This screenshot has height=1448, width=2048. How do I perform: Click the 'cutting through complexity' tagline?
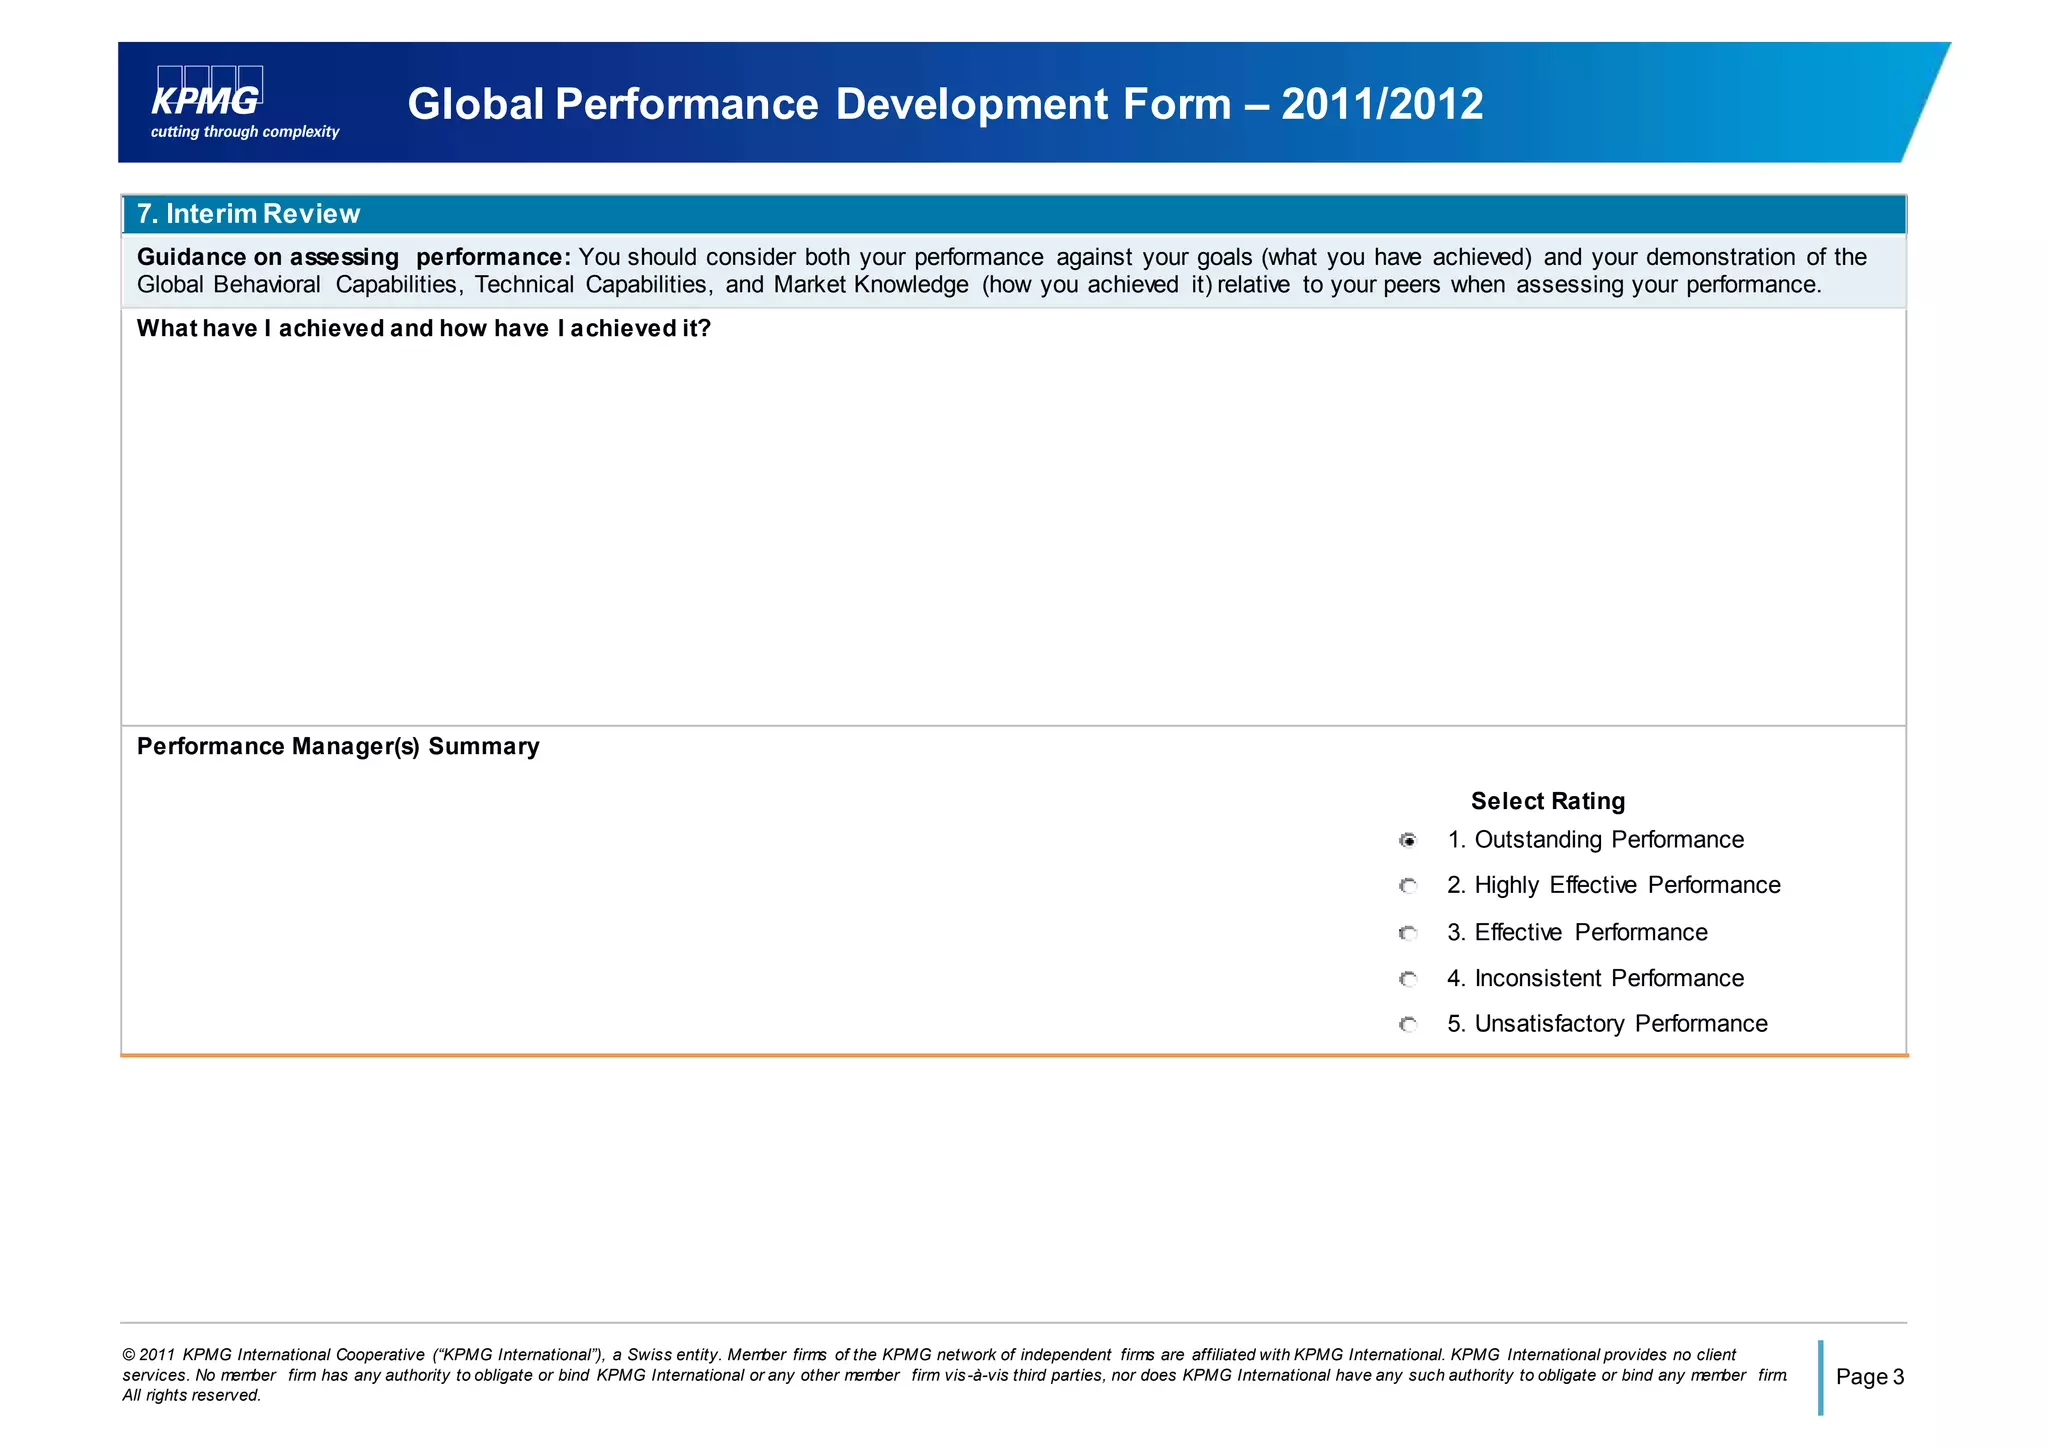[245, 132]
